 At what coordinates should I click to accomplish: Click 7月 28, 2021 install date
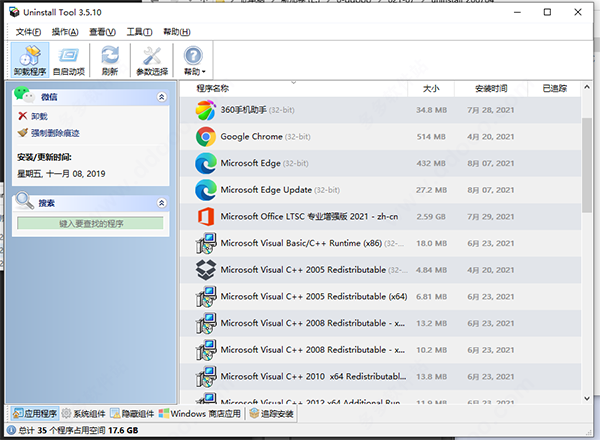[x=491, y=110]
